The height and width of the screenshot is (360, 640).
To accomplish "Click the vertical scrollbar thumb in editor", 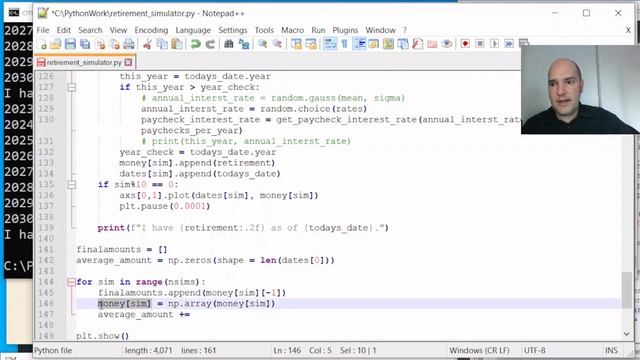I will [627, 290].
